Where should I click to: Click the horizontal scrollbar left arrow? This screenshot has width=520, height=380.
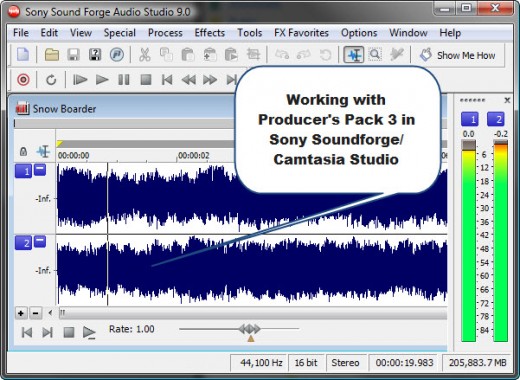coord(50,313)
